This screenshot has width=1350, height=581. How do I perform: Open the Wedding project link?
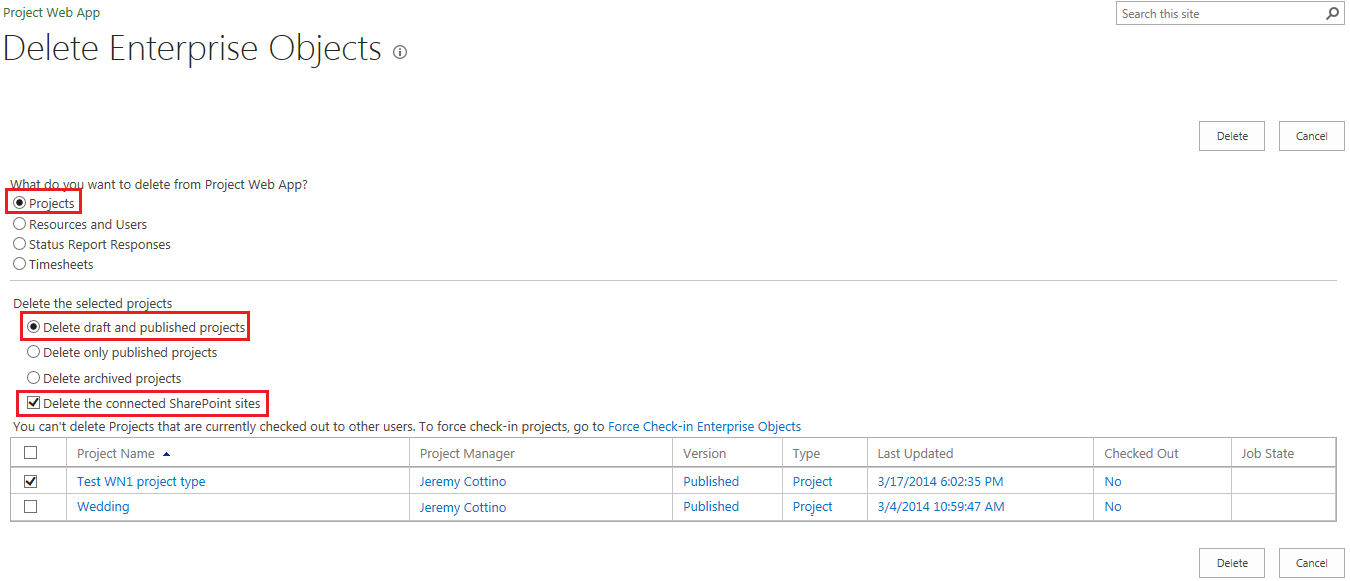tap(103, 506)
